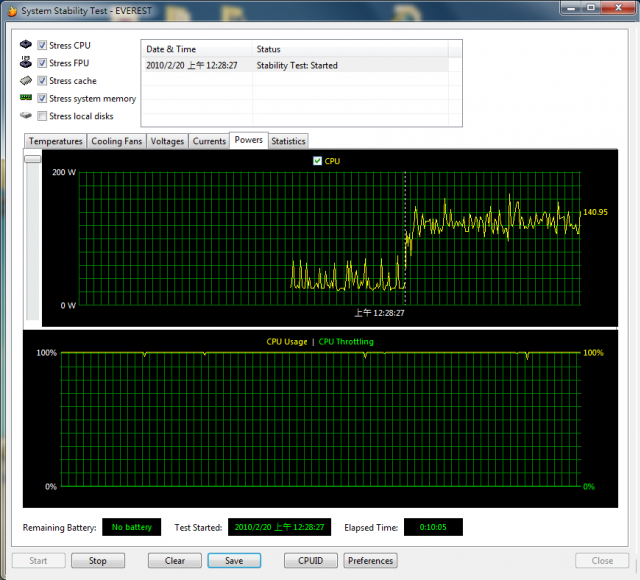Select the Voltages tab

click(x=167, y=141)
